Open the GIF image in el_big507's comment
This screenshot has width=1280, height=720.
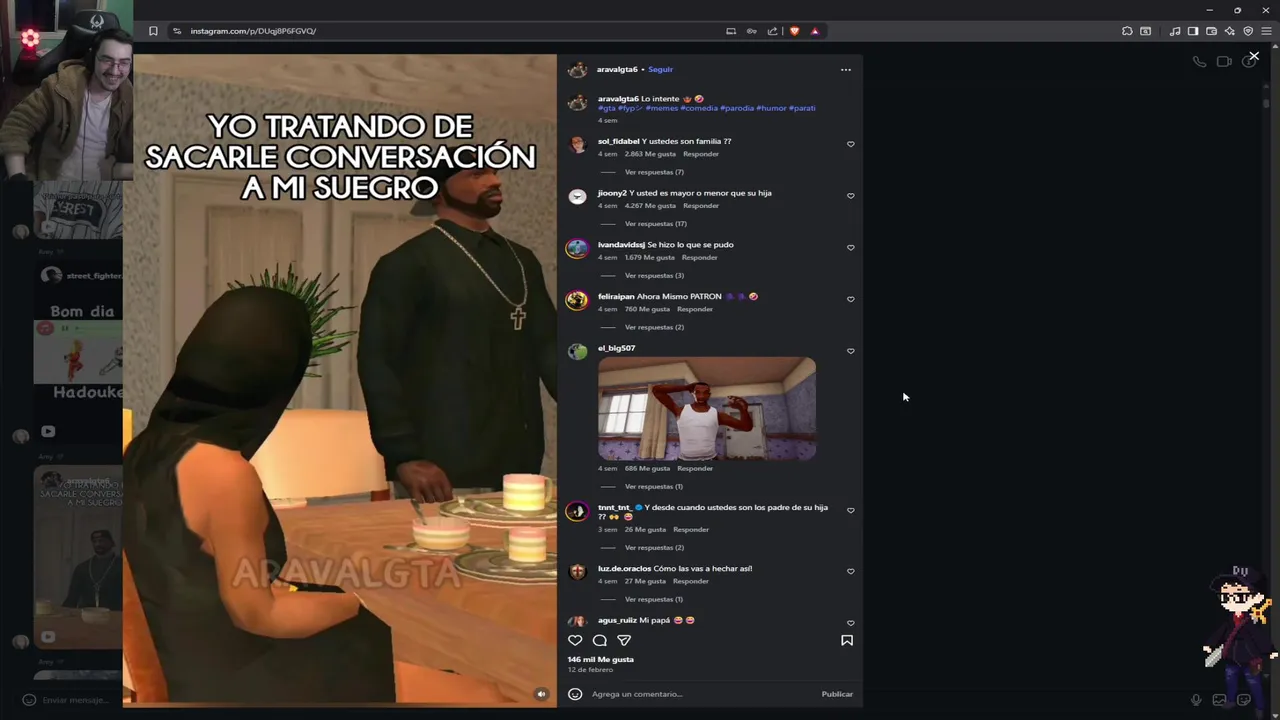(707, 408)
